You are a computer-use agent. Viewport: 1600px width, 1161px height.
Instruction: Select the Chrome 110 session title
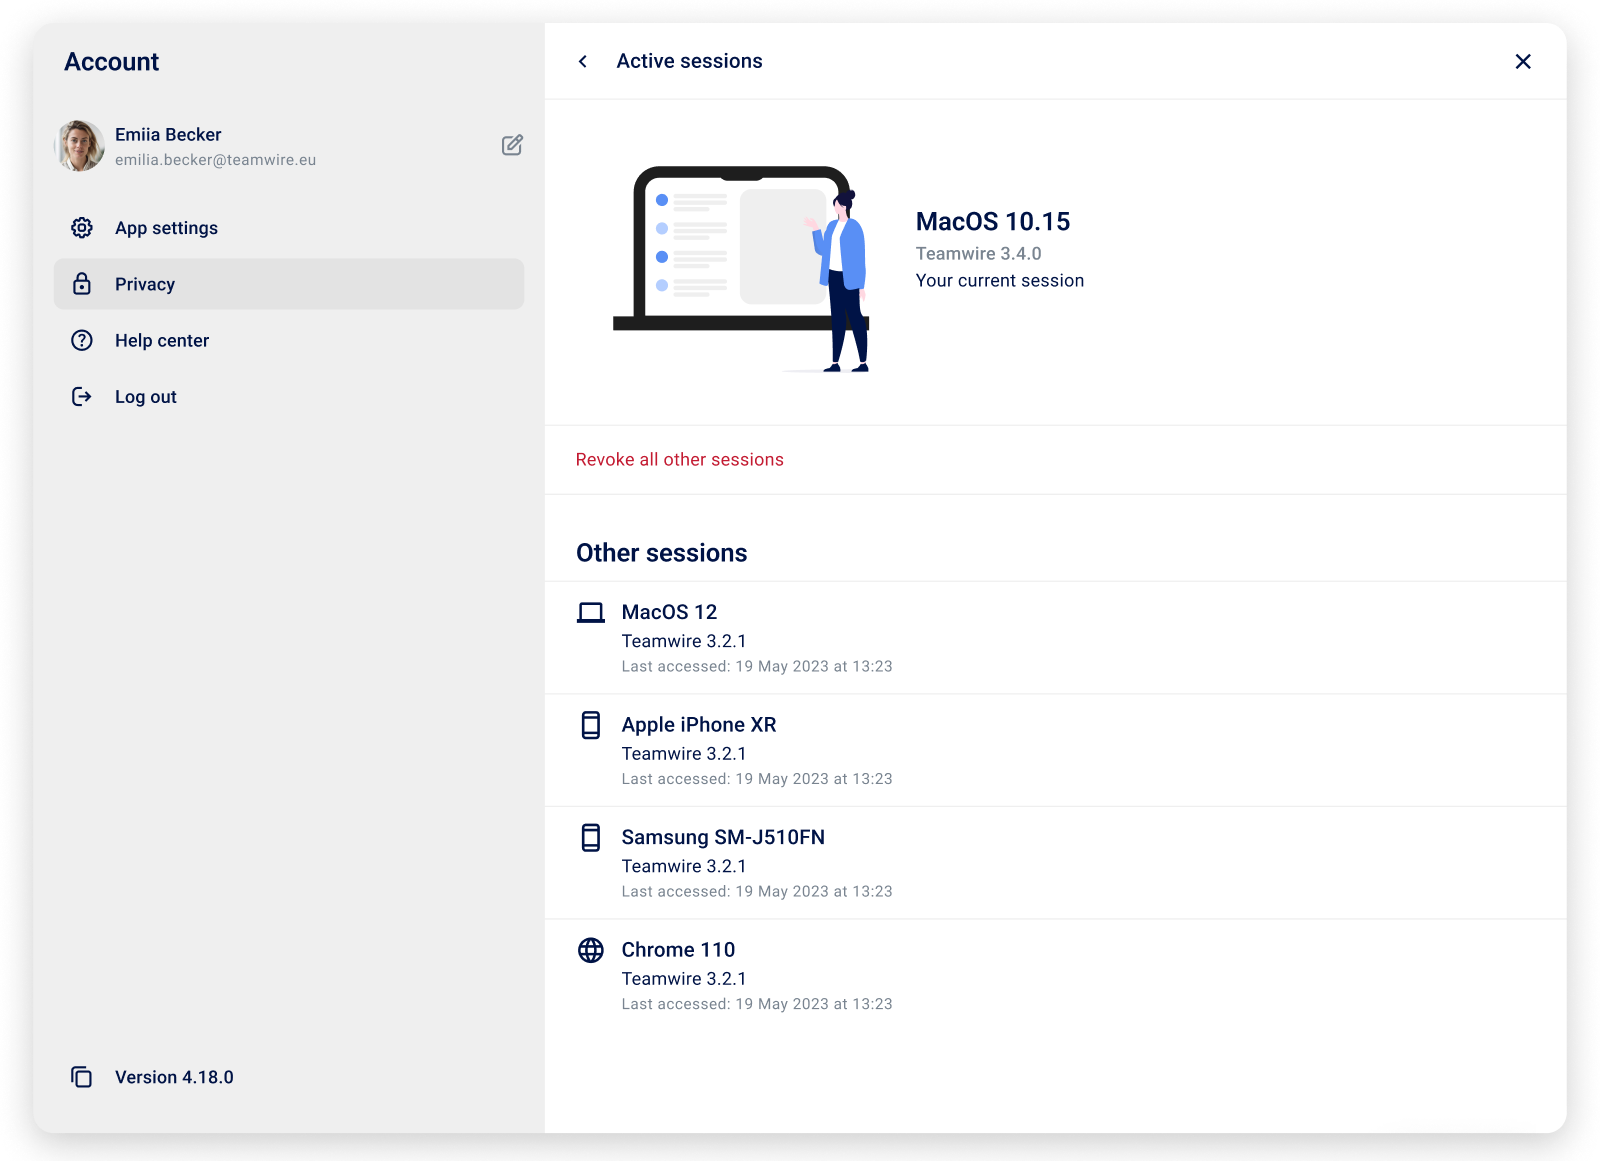point(678,950)
